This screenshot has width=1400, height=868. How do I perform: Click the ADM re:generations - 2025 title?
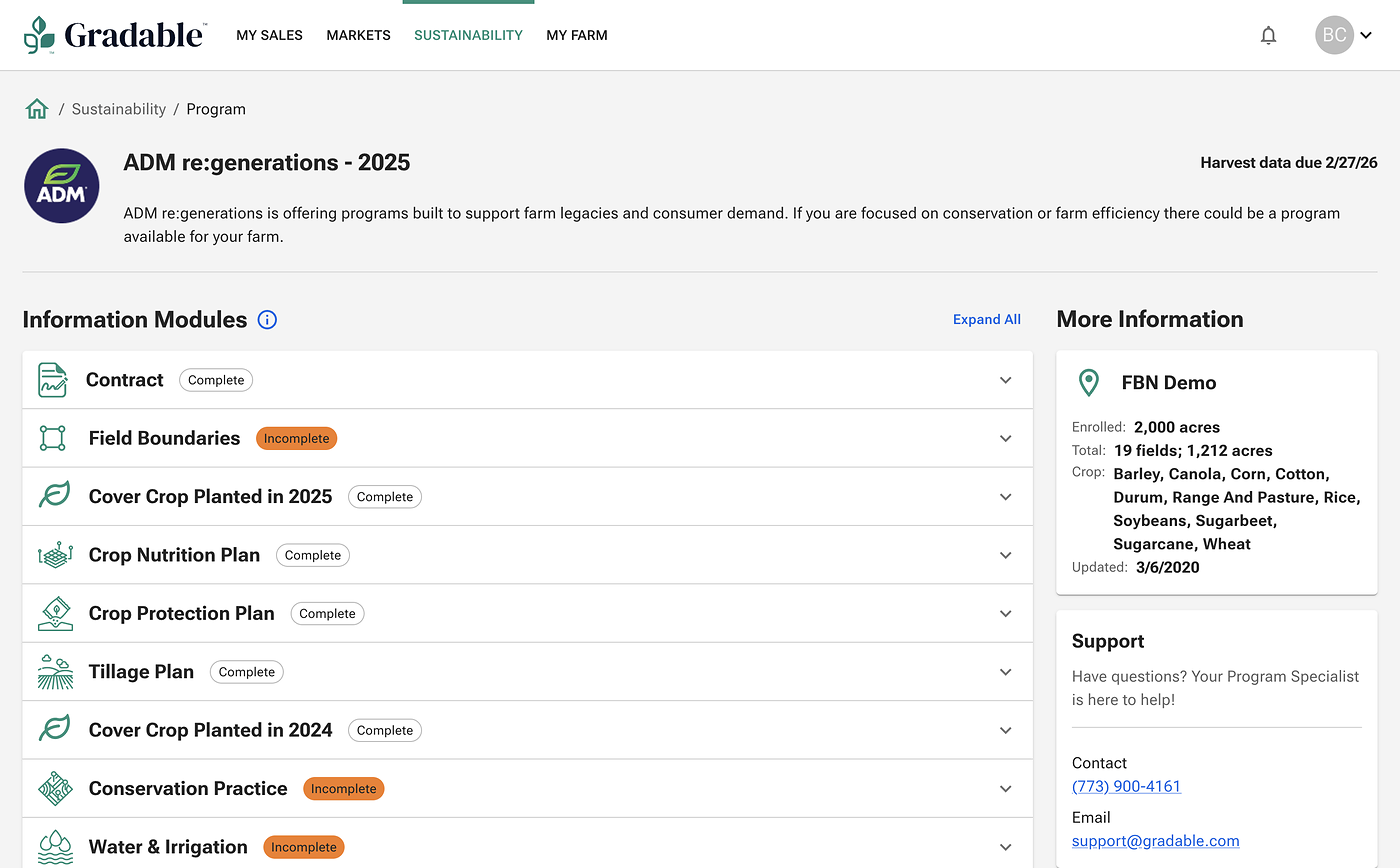(267, 162)
